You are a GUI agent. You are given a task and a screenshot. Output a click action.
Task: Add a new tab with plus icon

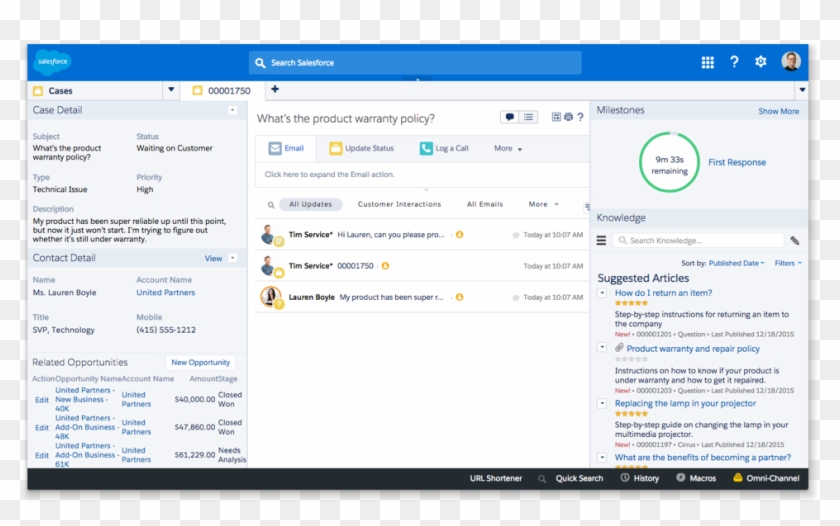pyautogui.click(x=275, y=89)
